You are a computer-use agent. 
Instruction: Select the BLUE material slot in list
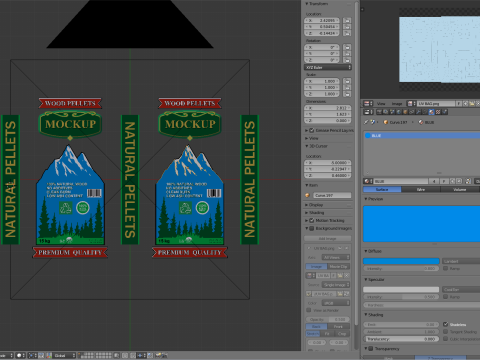click(x=422, y=135)
